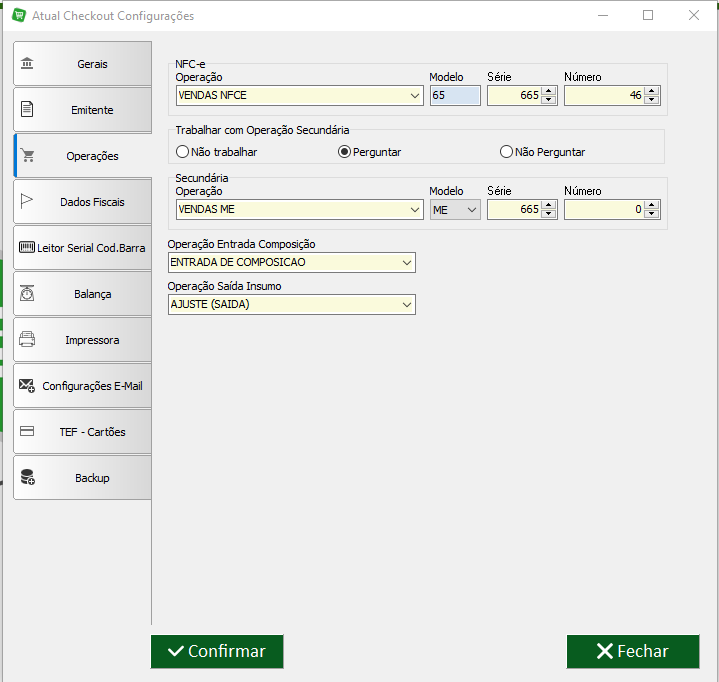Click the bank icon beside Gerais
The width and height of the screenshot is (719, 682).
click(27, 63)
